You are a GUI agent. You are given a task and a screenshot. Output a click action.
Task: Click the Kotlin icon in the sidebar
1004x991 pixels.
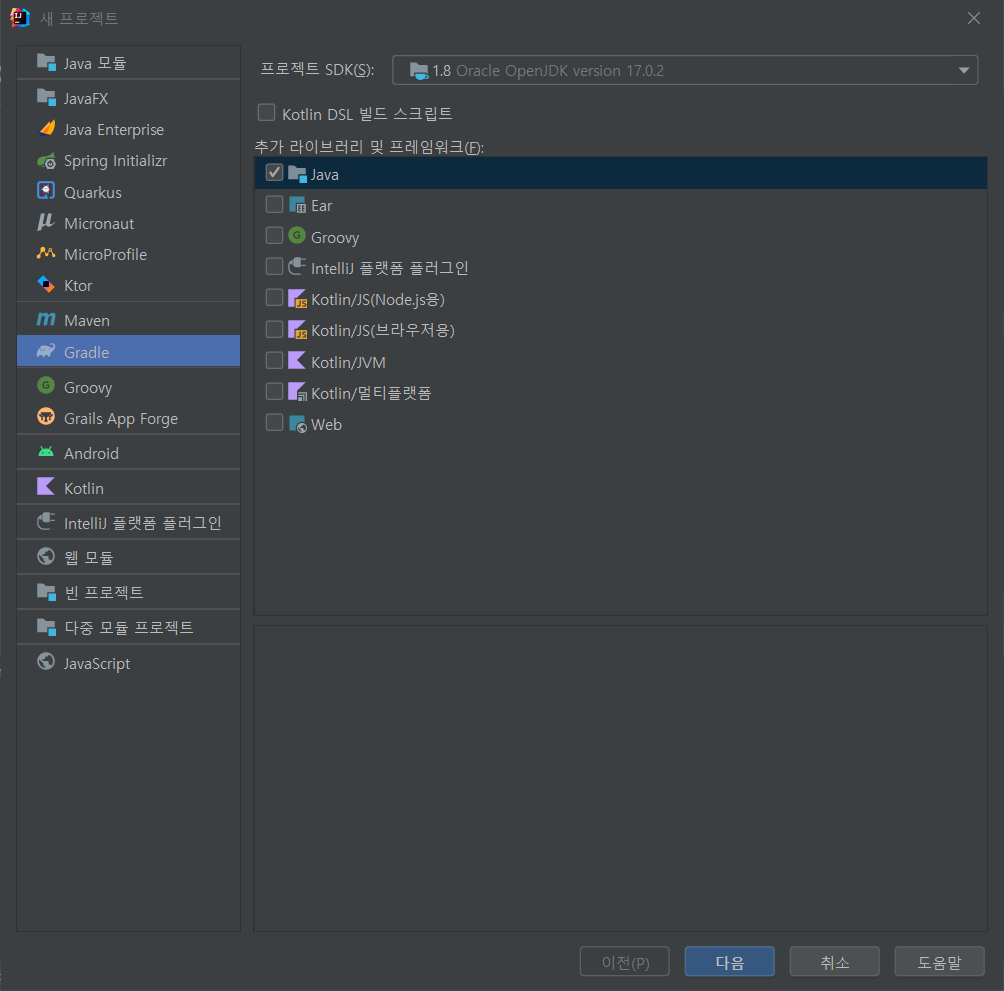click(x=46, y=487)
